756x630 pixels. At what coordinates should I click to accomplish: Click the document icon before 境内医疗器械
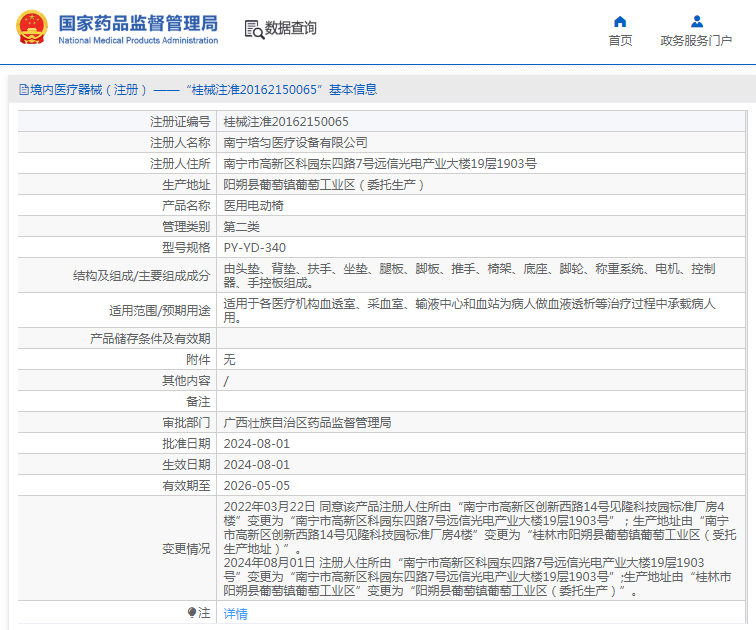click(24, 90)
